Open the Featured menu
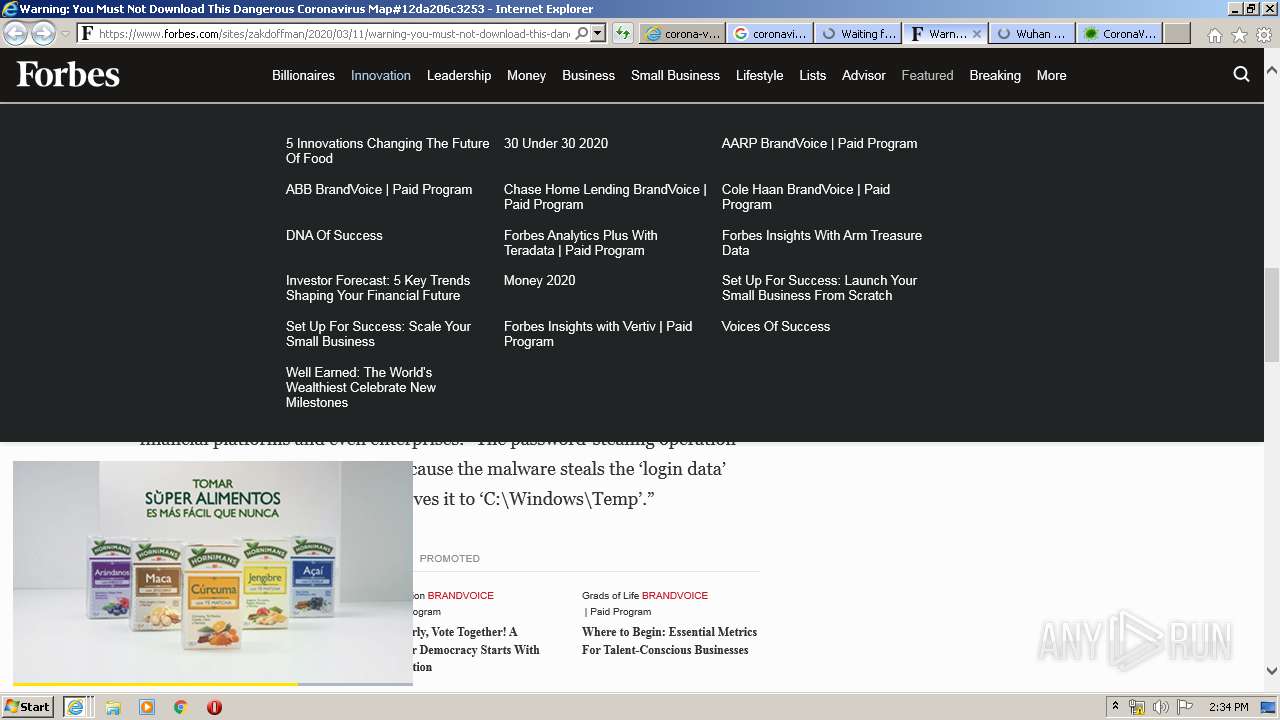This screenshot has width=1280, height=720. (x=927, y=75)
